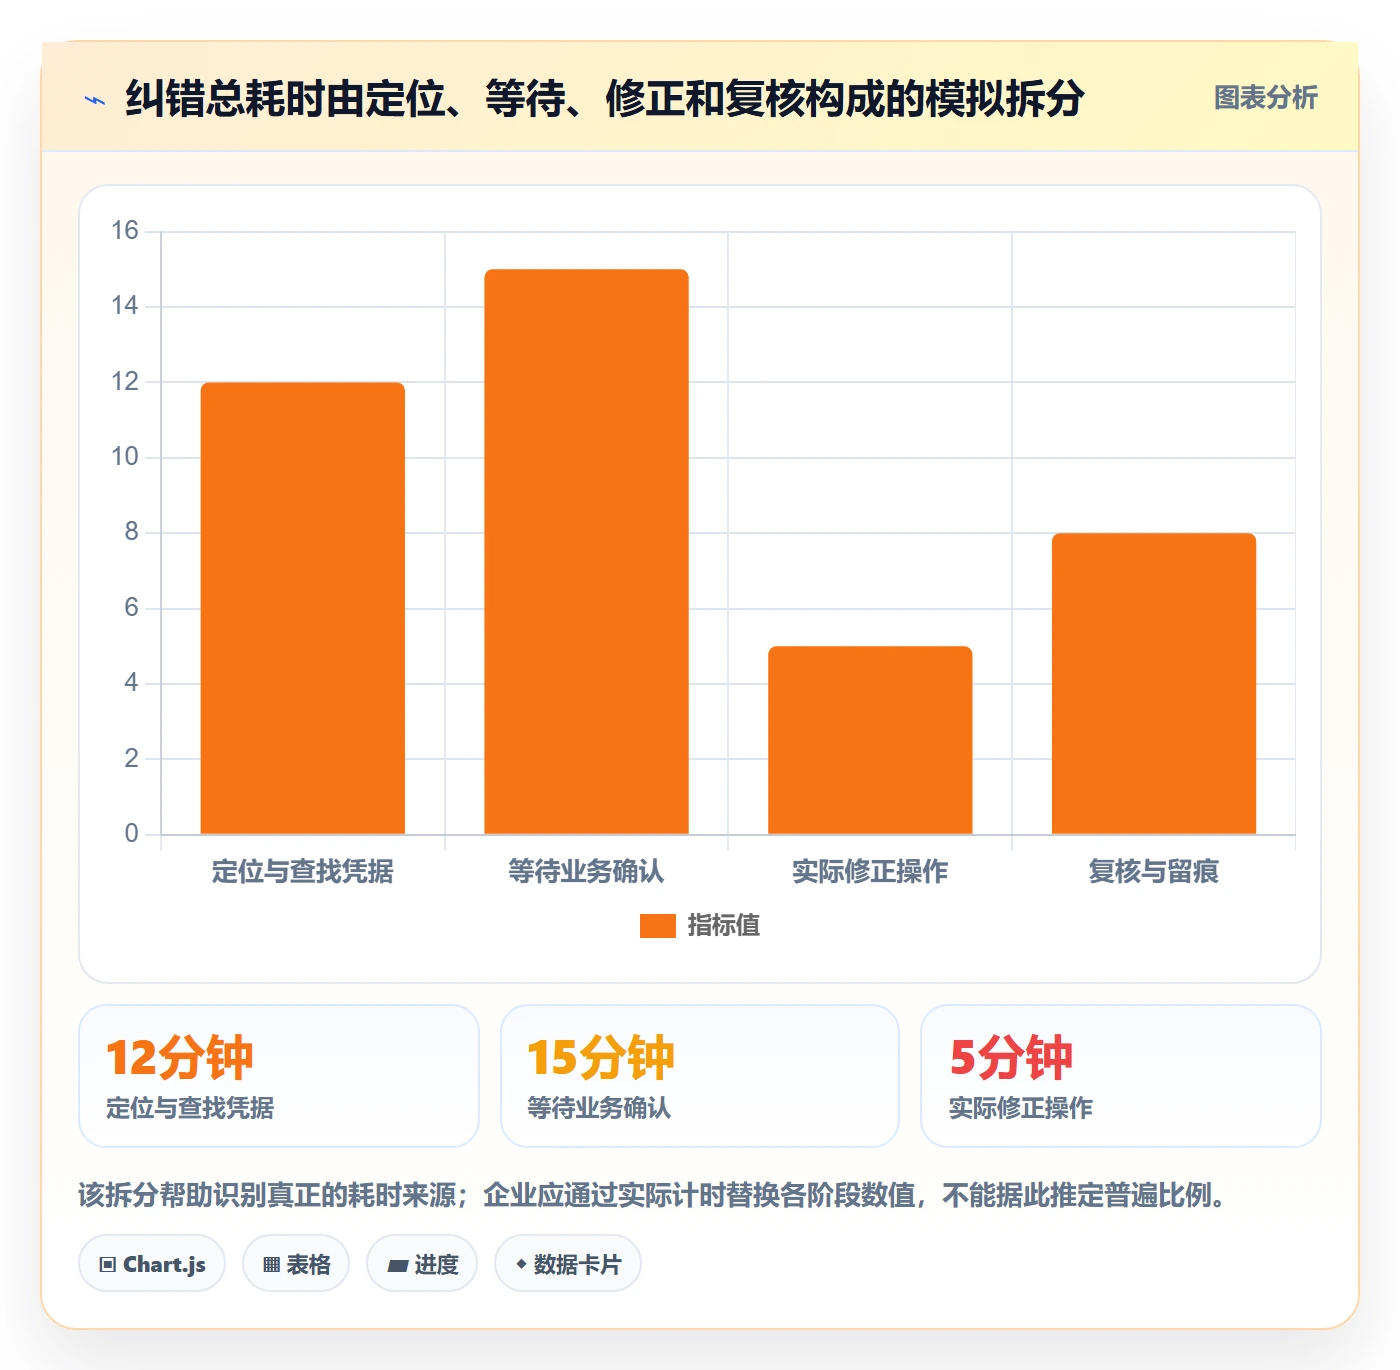Image resolution: width=1400 pixels, height=1370 pixels.
Task: Click the 等待业务确认 caption under 15分钟
Action: [x=599, y=1108]
